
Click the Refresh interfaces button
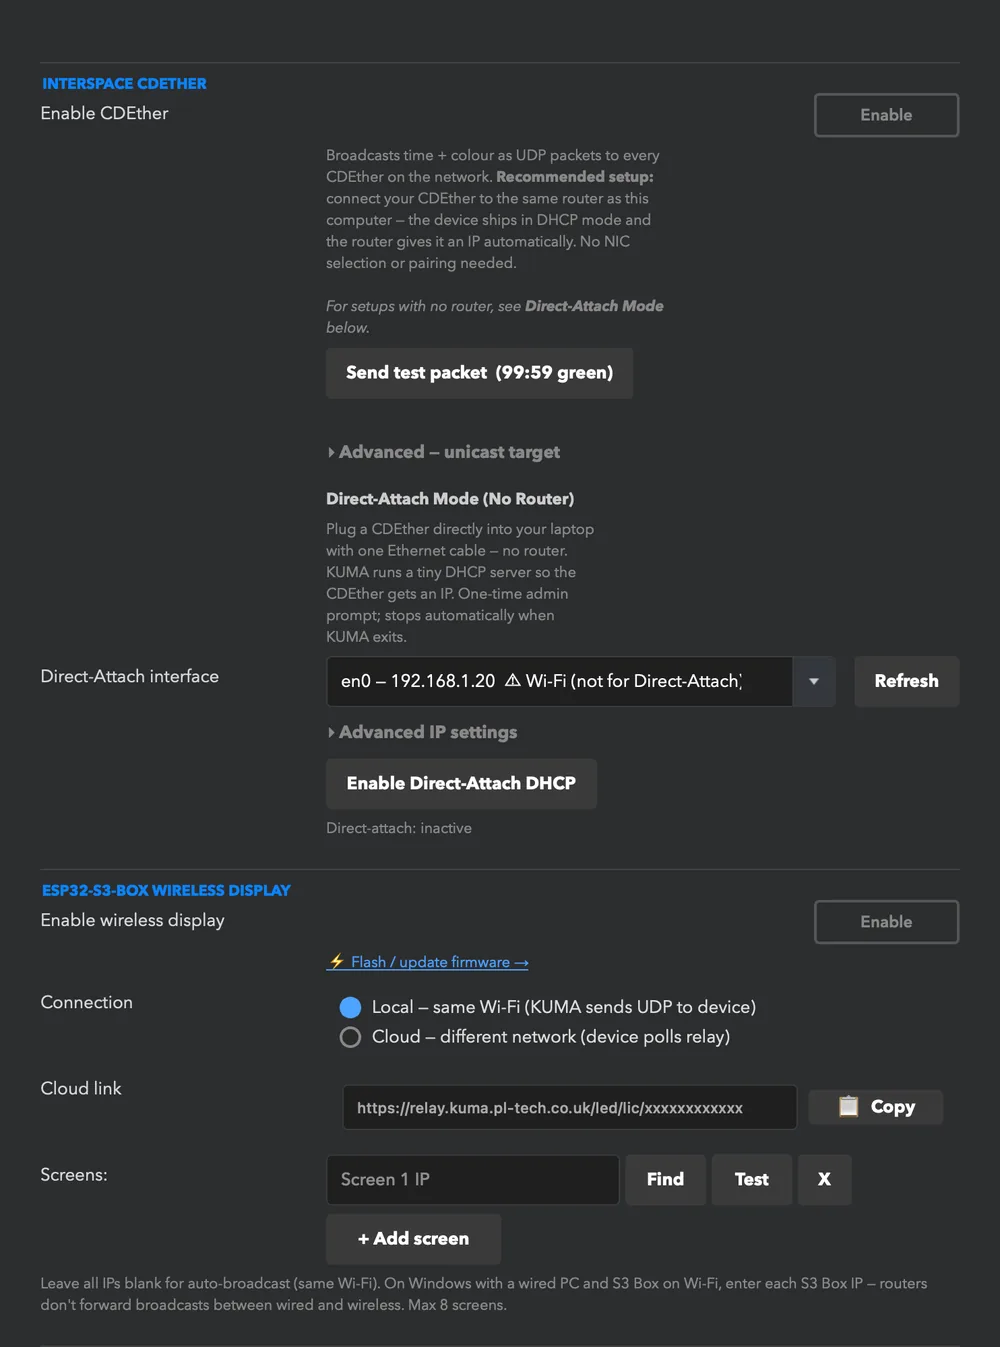point(906,682)
